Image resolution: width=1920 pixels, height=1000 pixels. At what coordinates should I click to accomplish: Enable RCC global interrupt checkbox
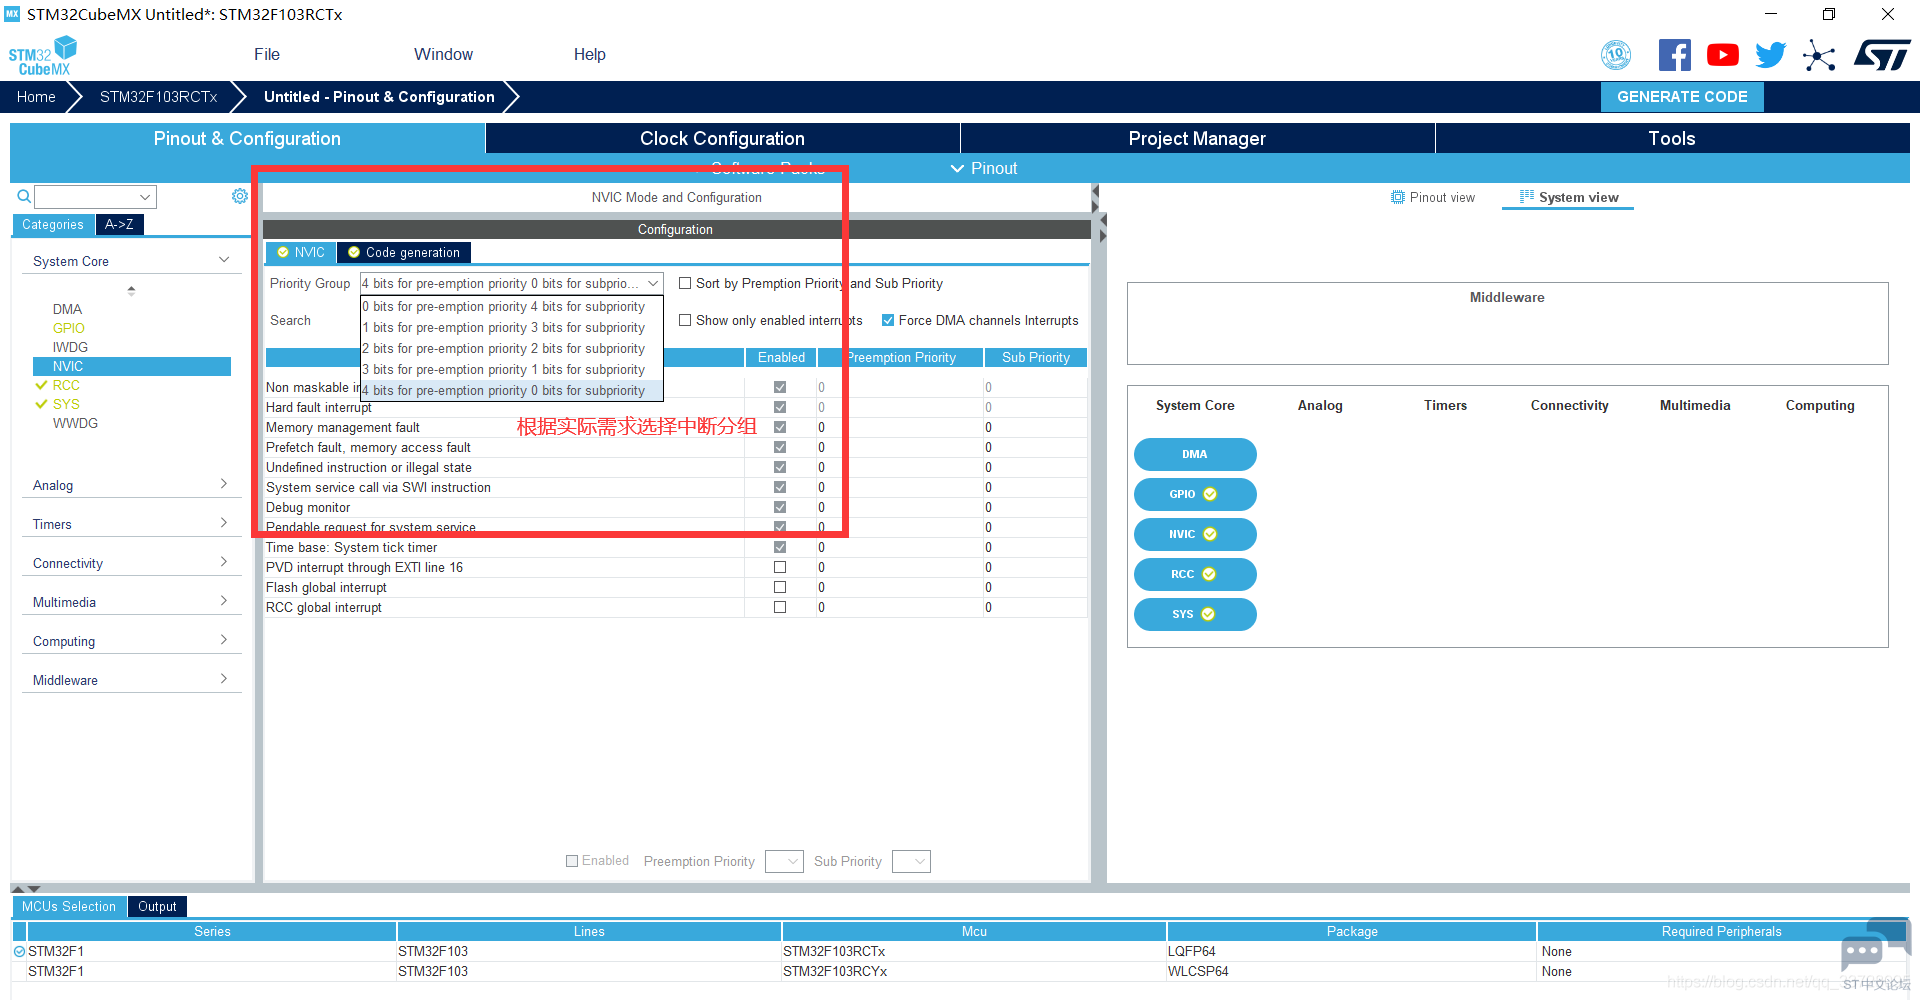pyautogui.click(x=780, y=607)
